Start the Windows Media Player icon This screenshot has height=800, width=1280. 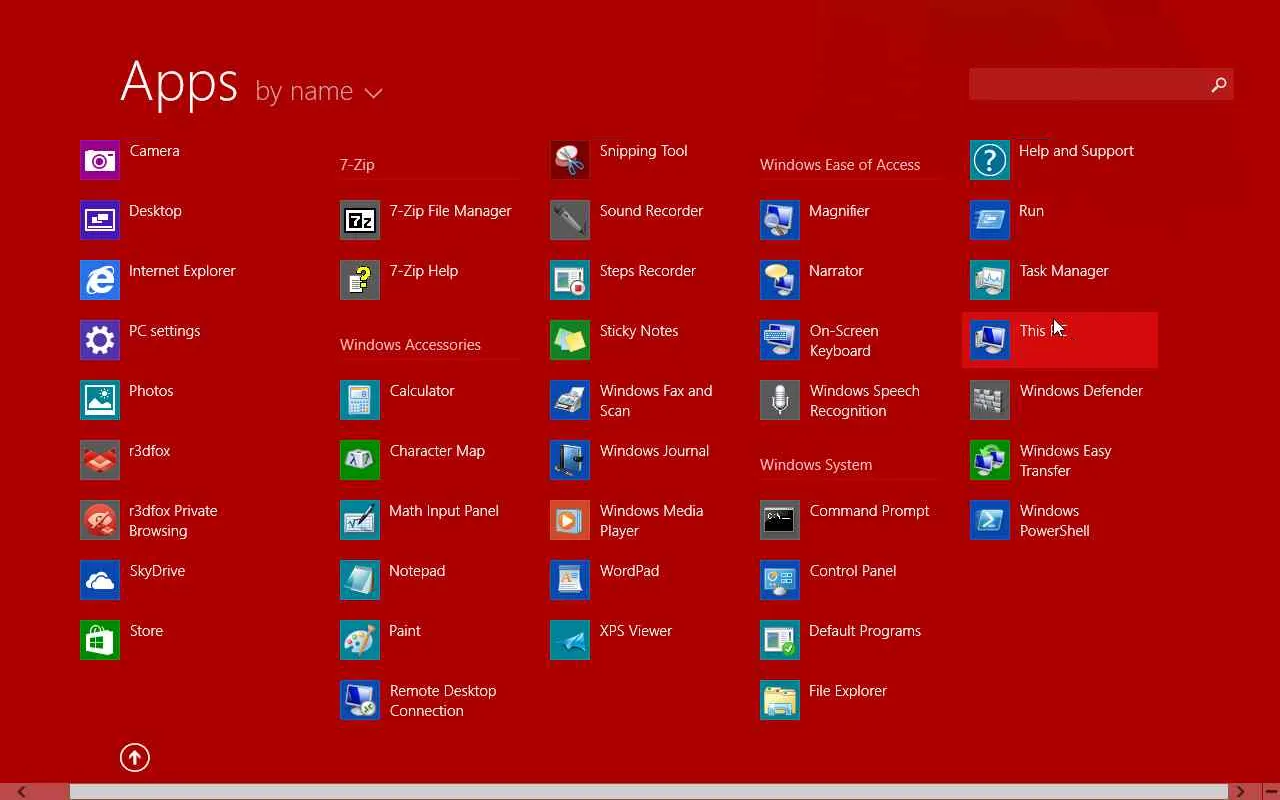[570, 520]
